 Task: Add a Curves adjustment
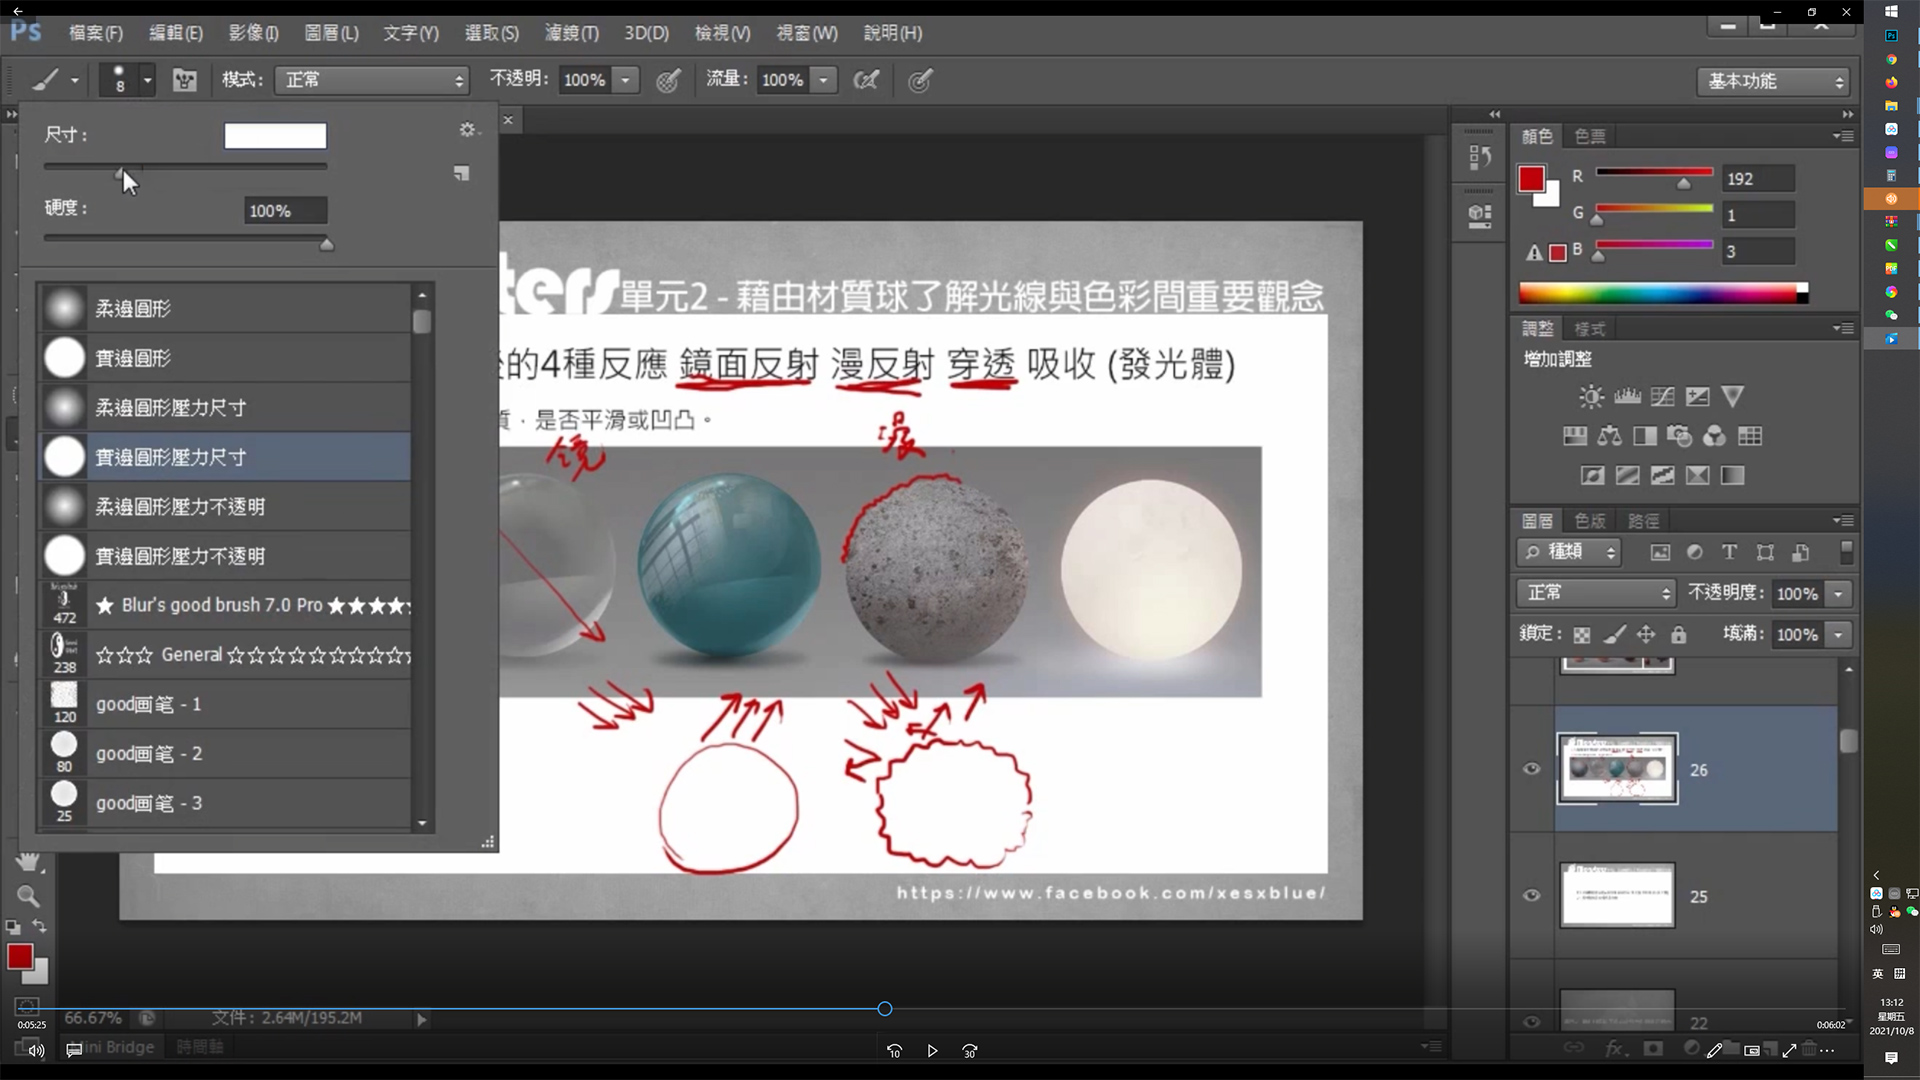pos(1662,397)
